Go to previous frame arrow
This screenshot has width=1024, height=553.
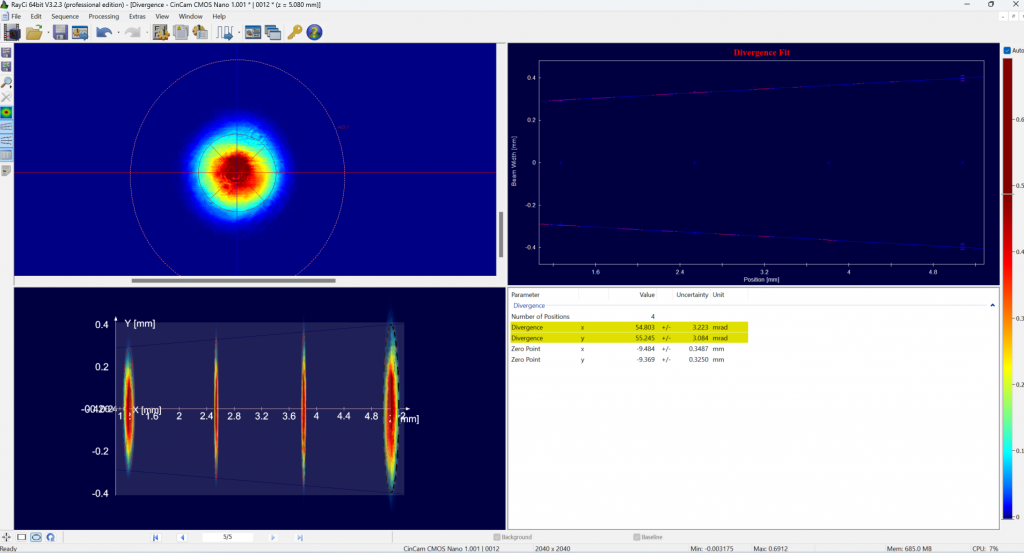click(x=182, y=537)
